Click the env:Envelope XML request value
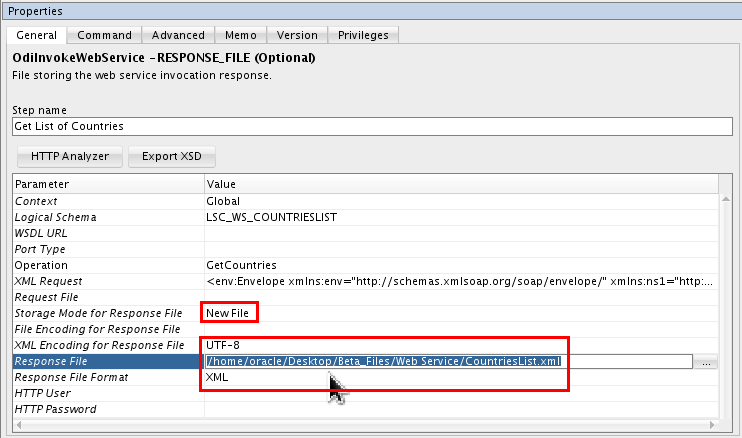This screenshot has height=438, width=742. coord(459,281)
